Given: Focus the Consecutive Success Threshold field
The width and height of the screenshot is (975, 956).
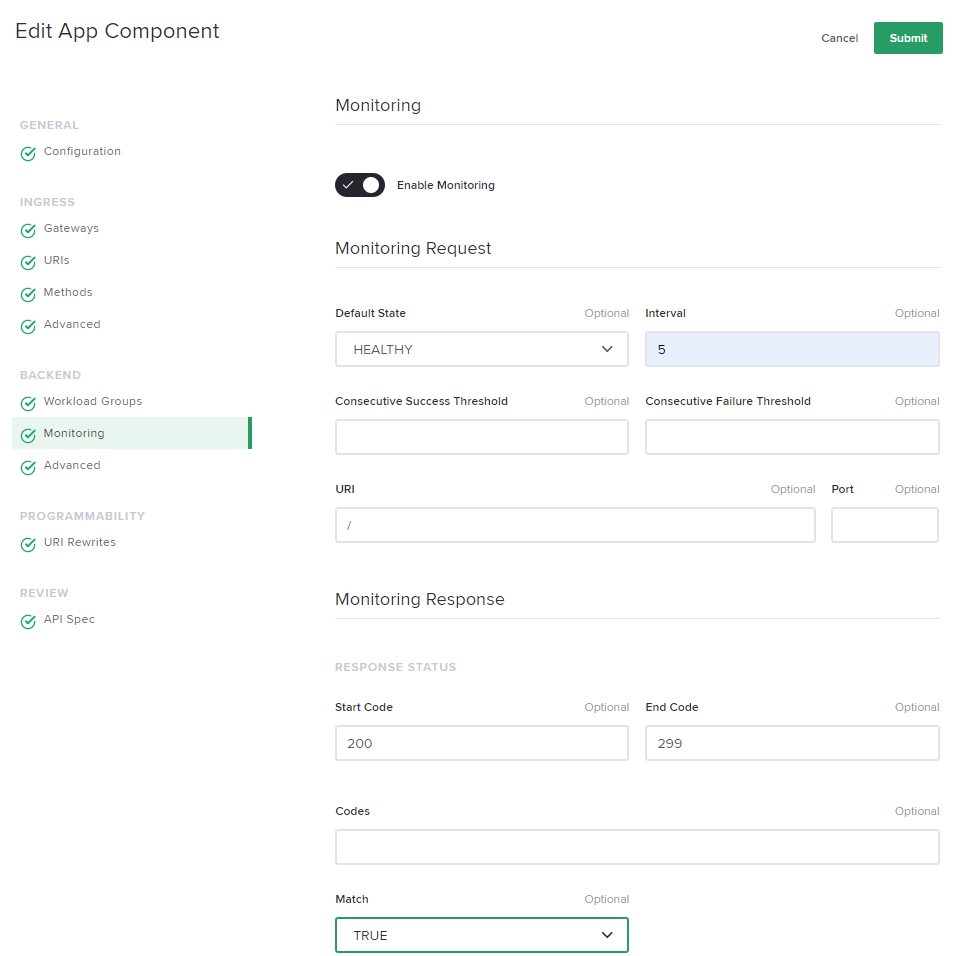Looking at the screenshot, I should tap(481, 437).
